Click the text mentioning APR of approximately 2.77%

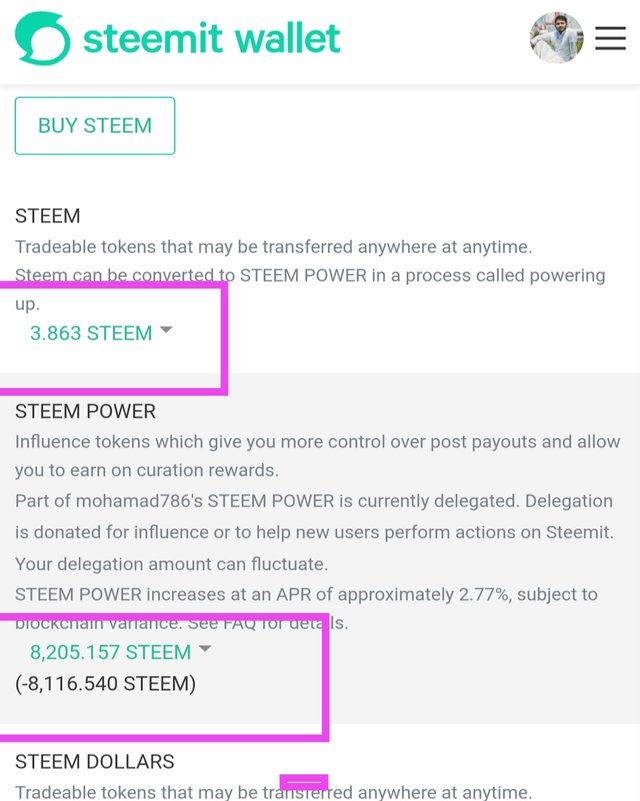306,595
